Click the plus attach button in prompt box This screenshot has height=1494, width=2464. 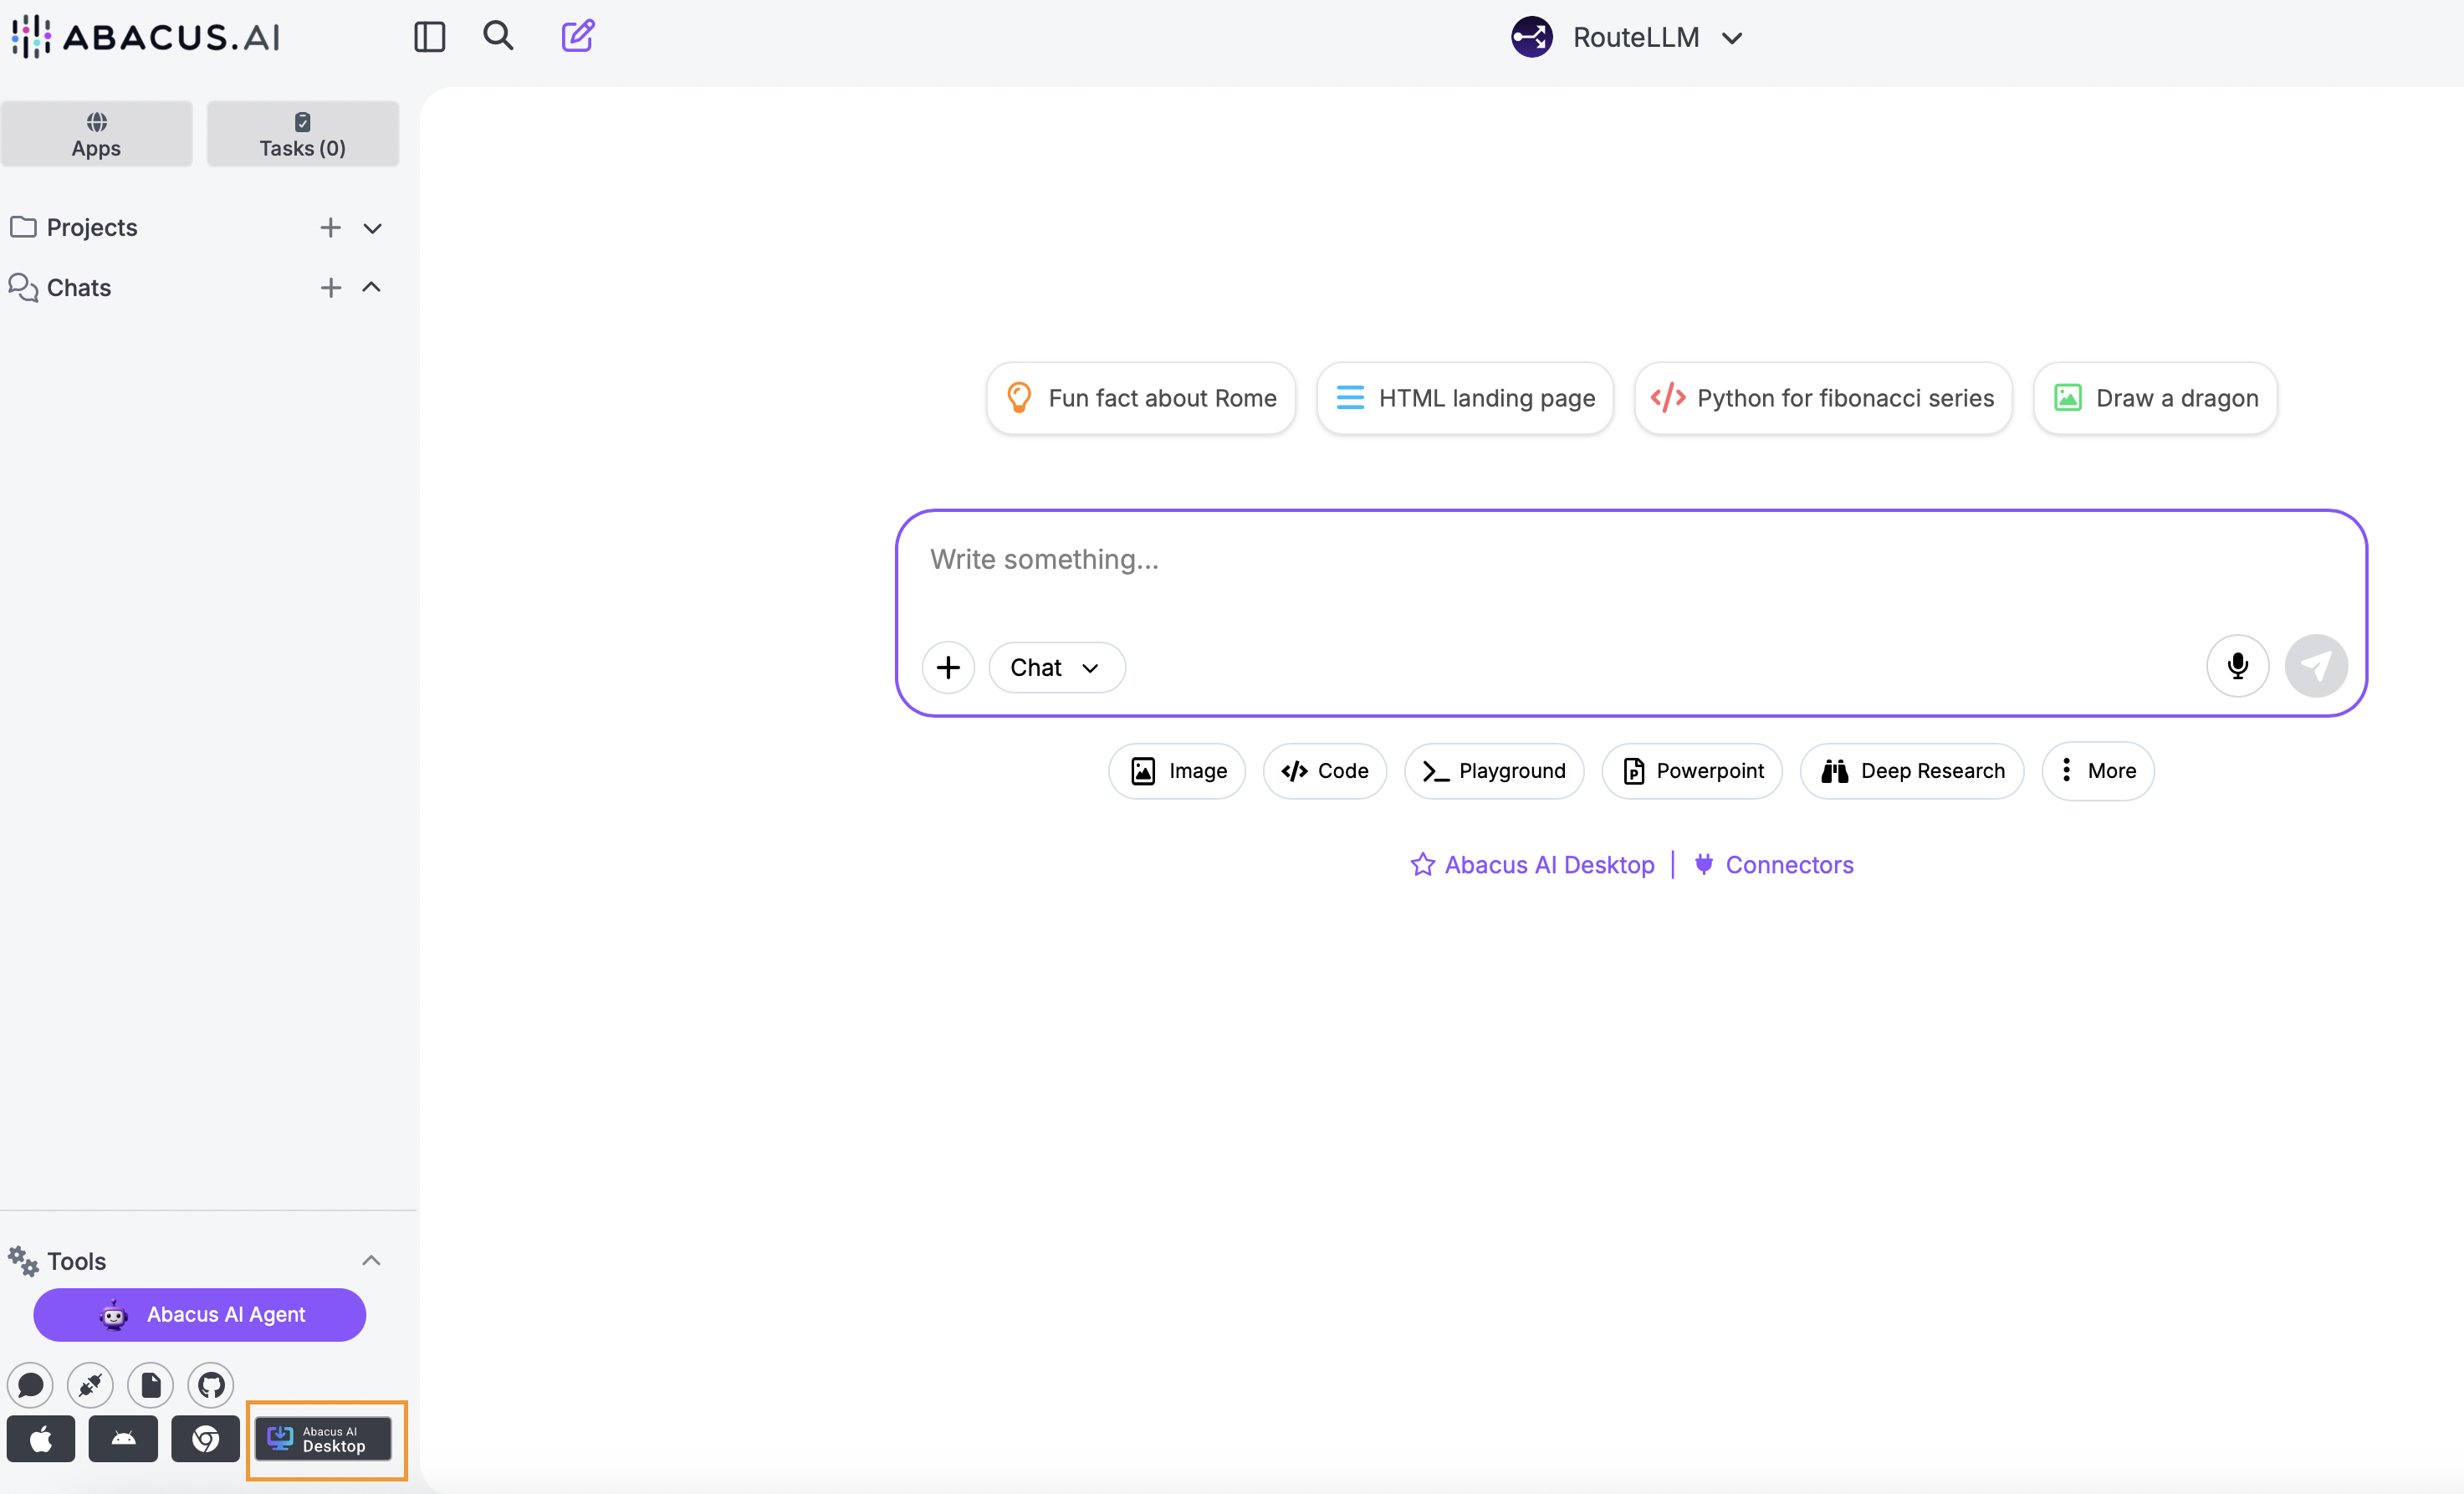(x=948, y=667)
